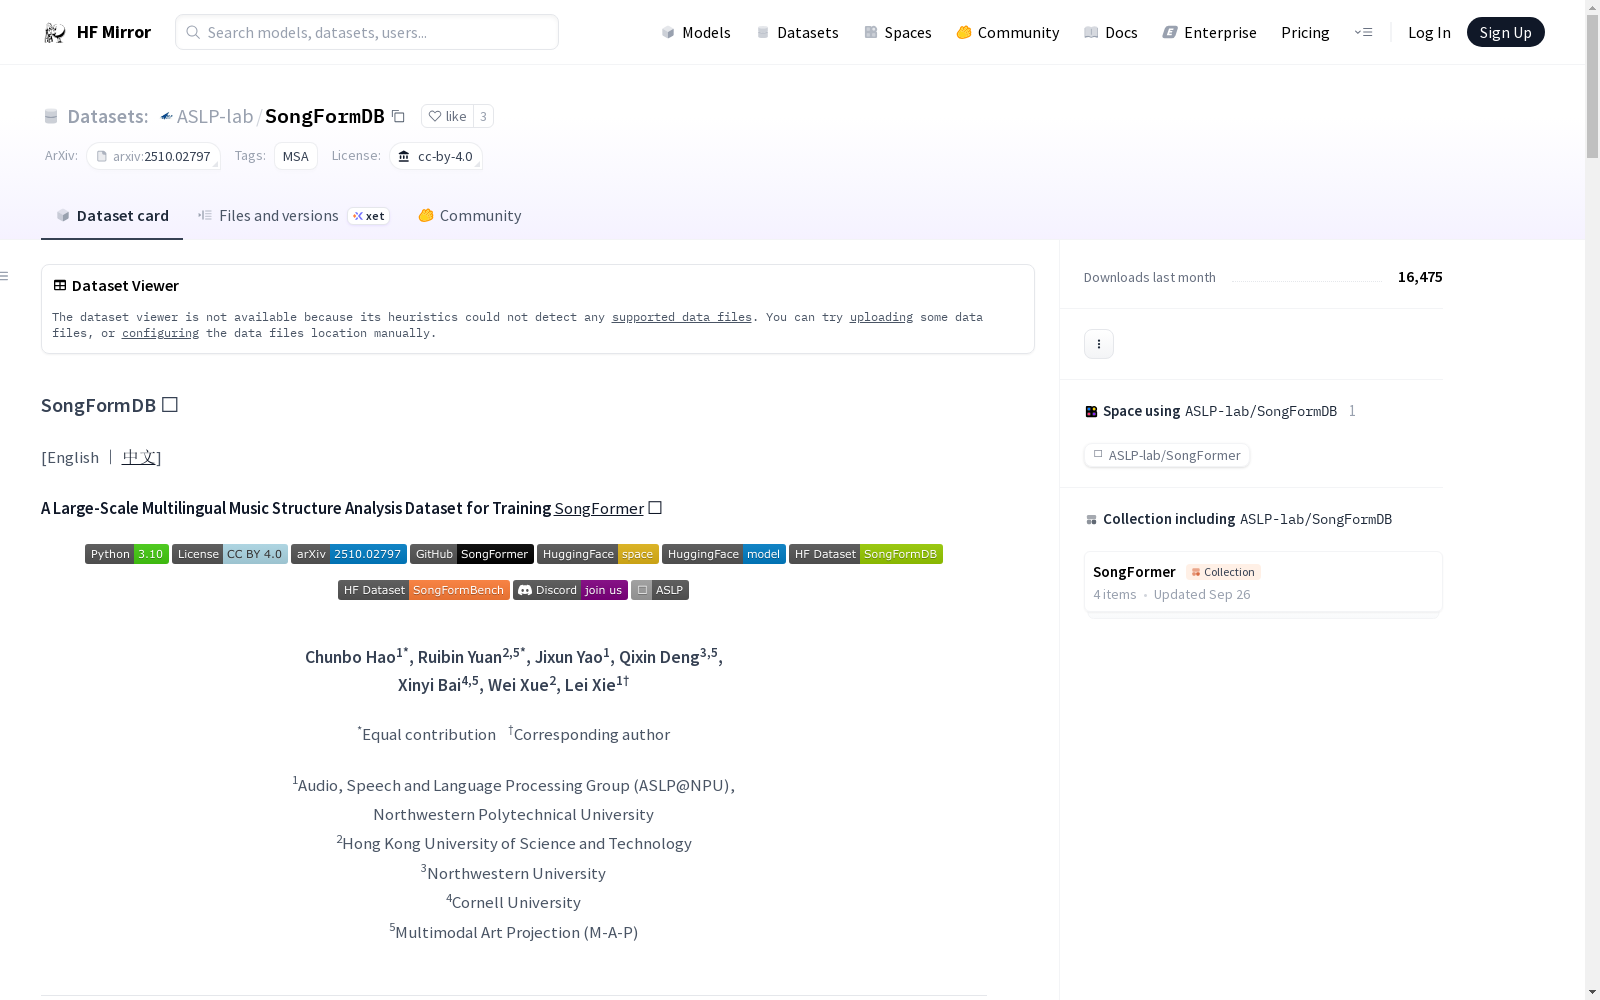The width and height of the screenshot is (1600, 1000).
Task: Click the Collection tag on SongFormer card
Action: click(1223, 572)
